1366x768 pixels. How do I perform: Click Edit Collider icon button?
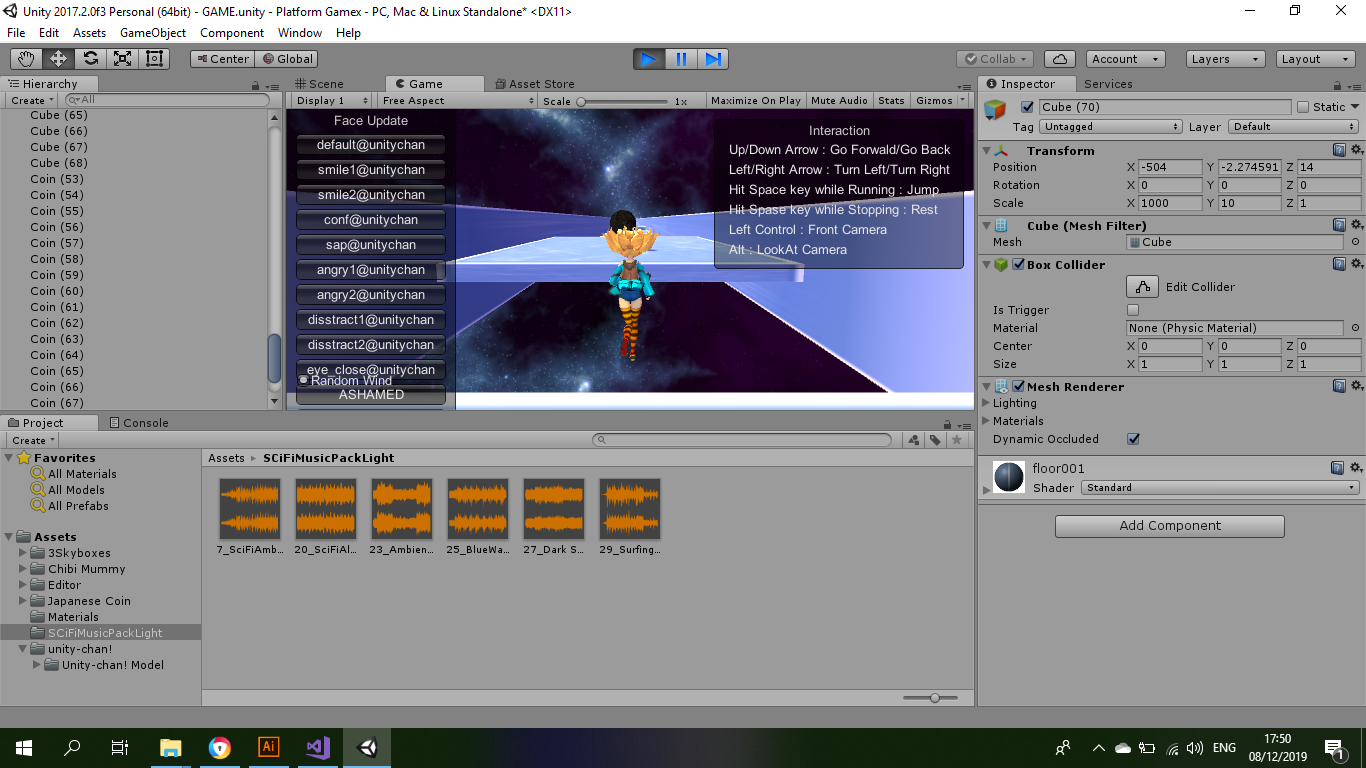(1142, 286)
